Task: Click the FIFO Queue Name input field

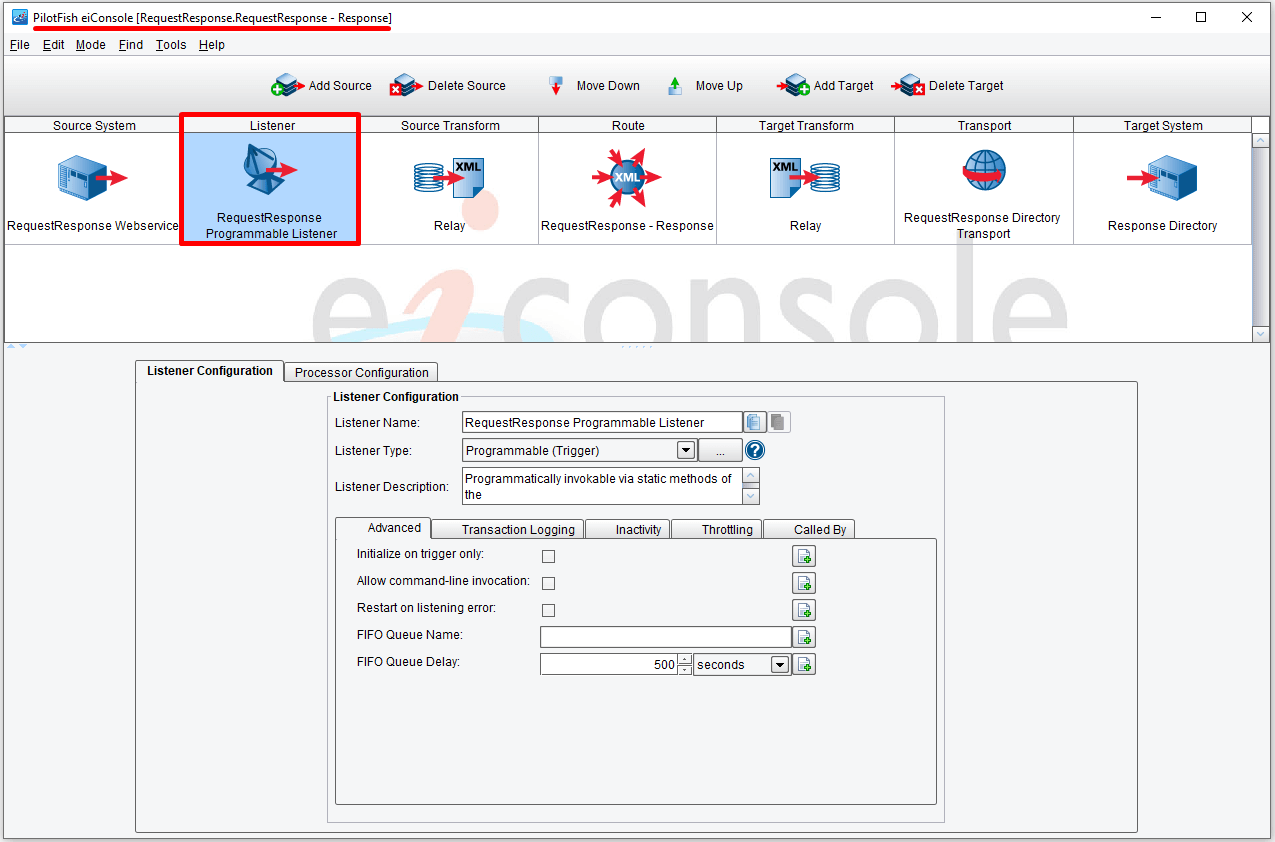Action: pyautogui.click(x=666, y=637)
